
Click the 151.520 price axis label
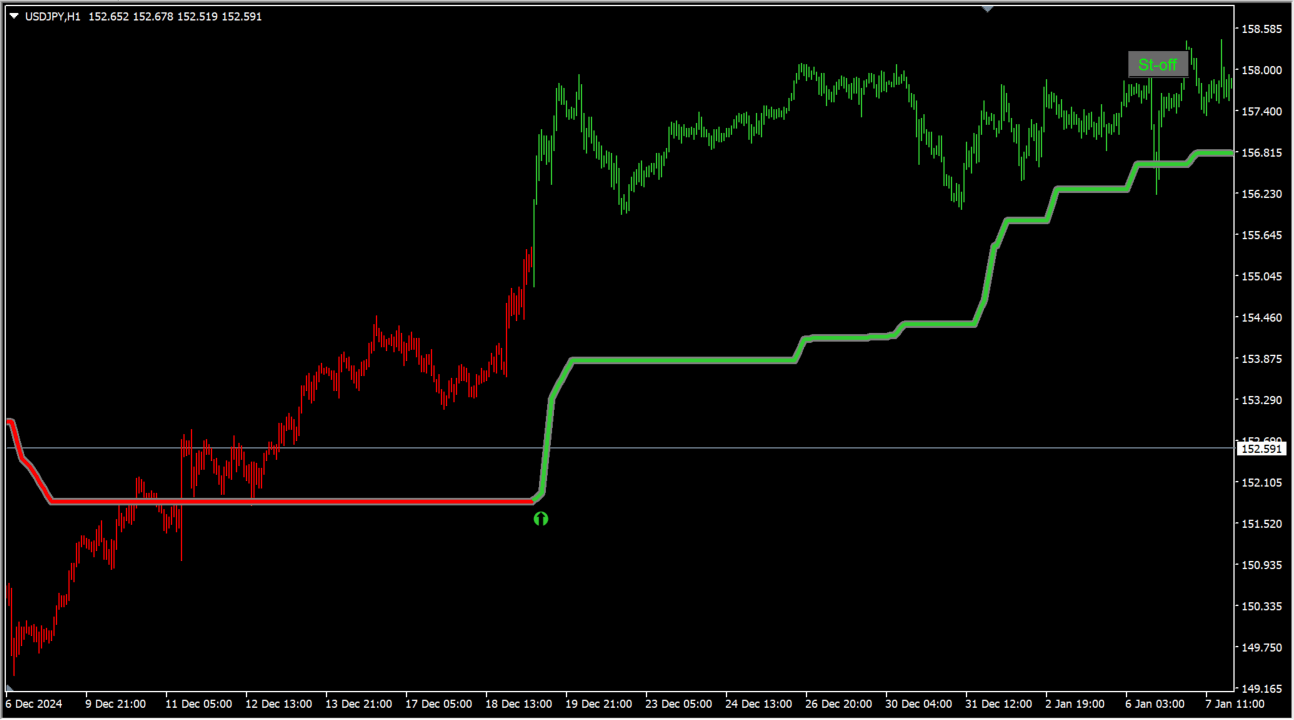[1261, 524]
